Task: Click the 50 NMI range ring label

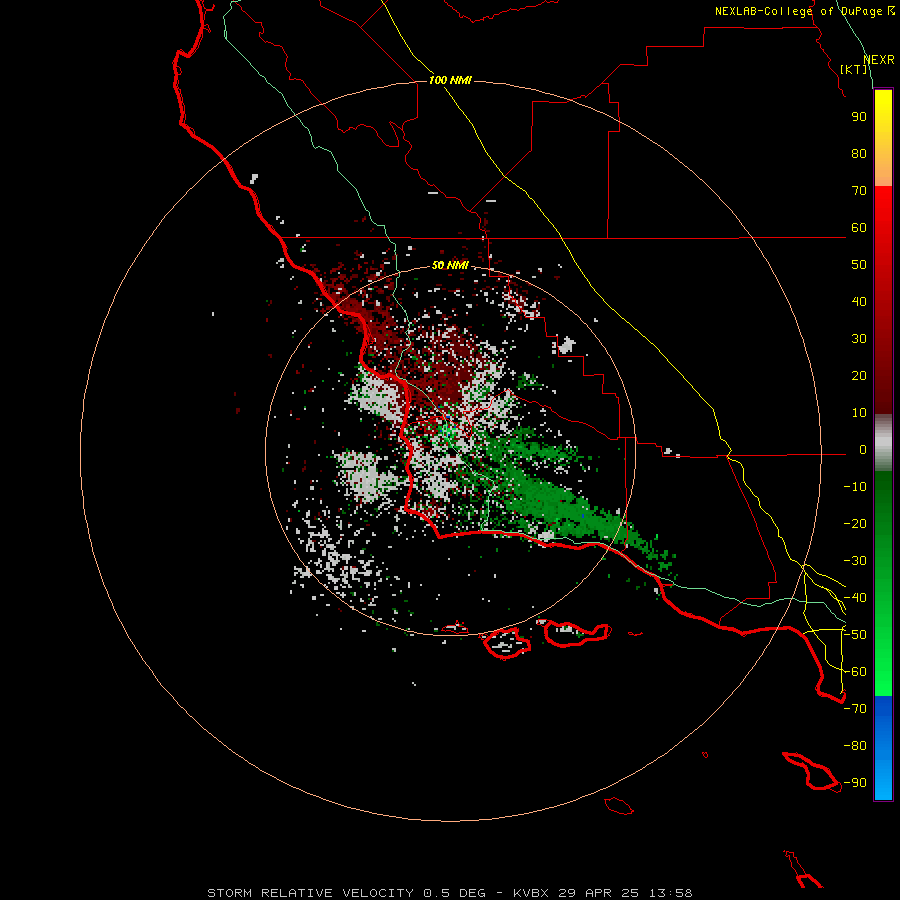Action: (450, 265)
